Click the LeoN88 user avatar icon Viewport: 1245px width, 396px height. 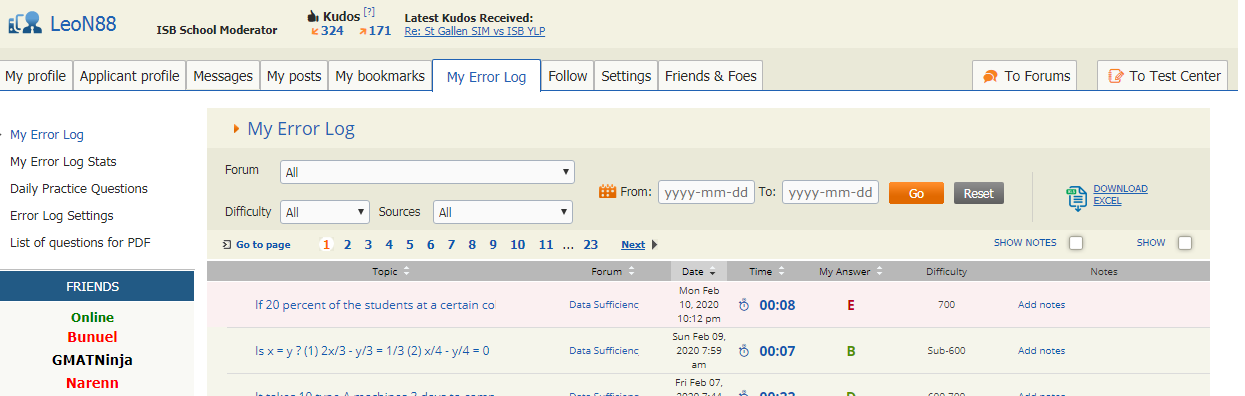(x=25, y=22)
